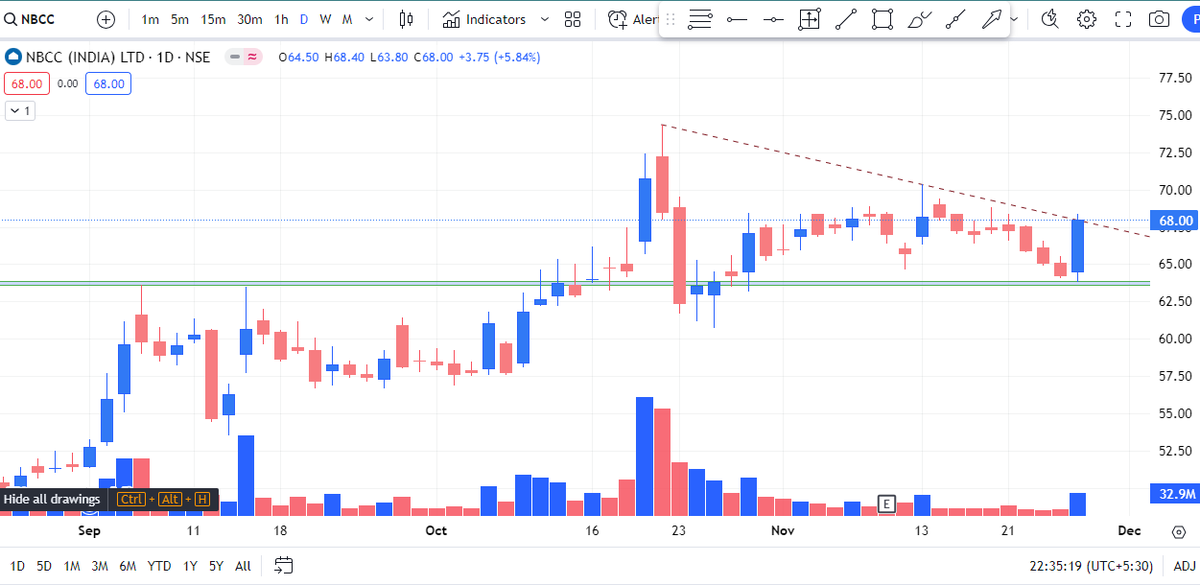Create an Alert with the alarm icon
Viewport: 1200px width, 585px height.
633,19
